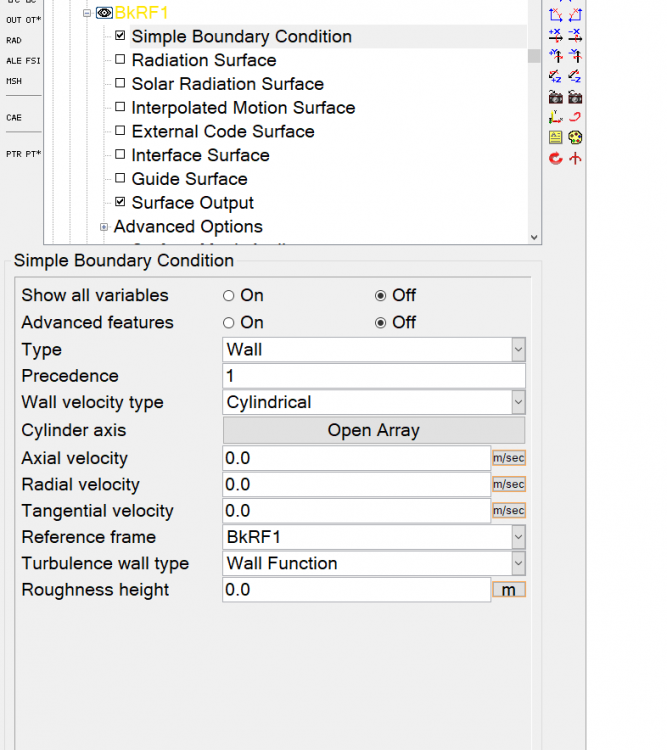Turn Show all variables On
The width and height of the screenshot is (667, 750).
pos(229,296)
